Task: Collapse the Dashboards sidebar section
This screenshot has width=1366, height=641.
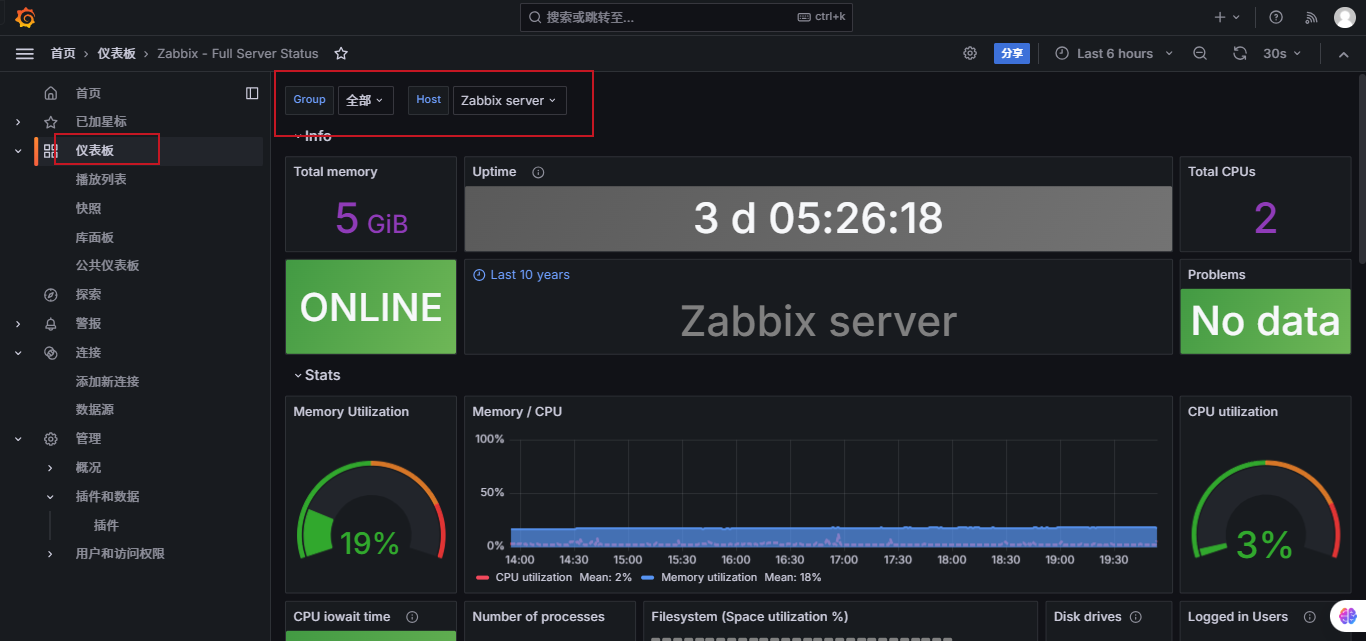Action: tap(18, 151)
